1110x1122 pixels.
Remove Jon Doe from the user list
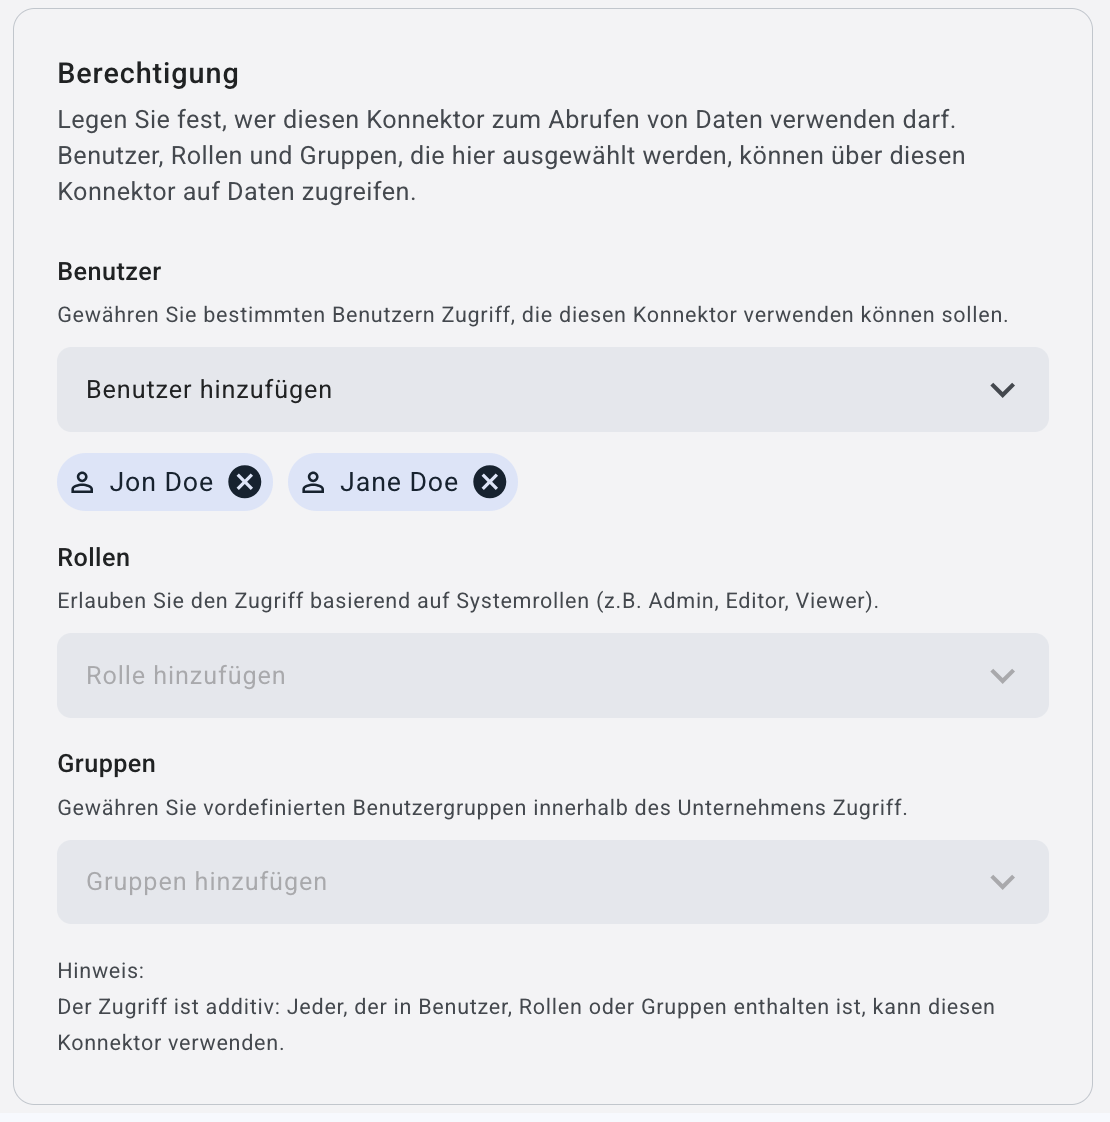(245, 482)
